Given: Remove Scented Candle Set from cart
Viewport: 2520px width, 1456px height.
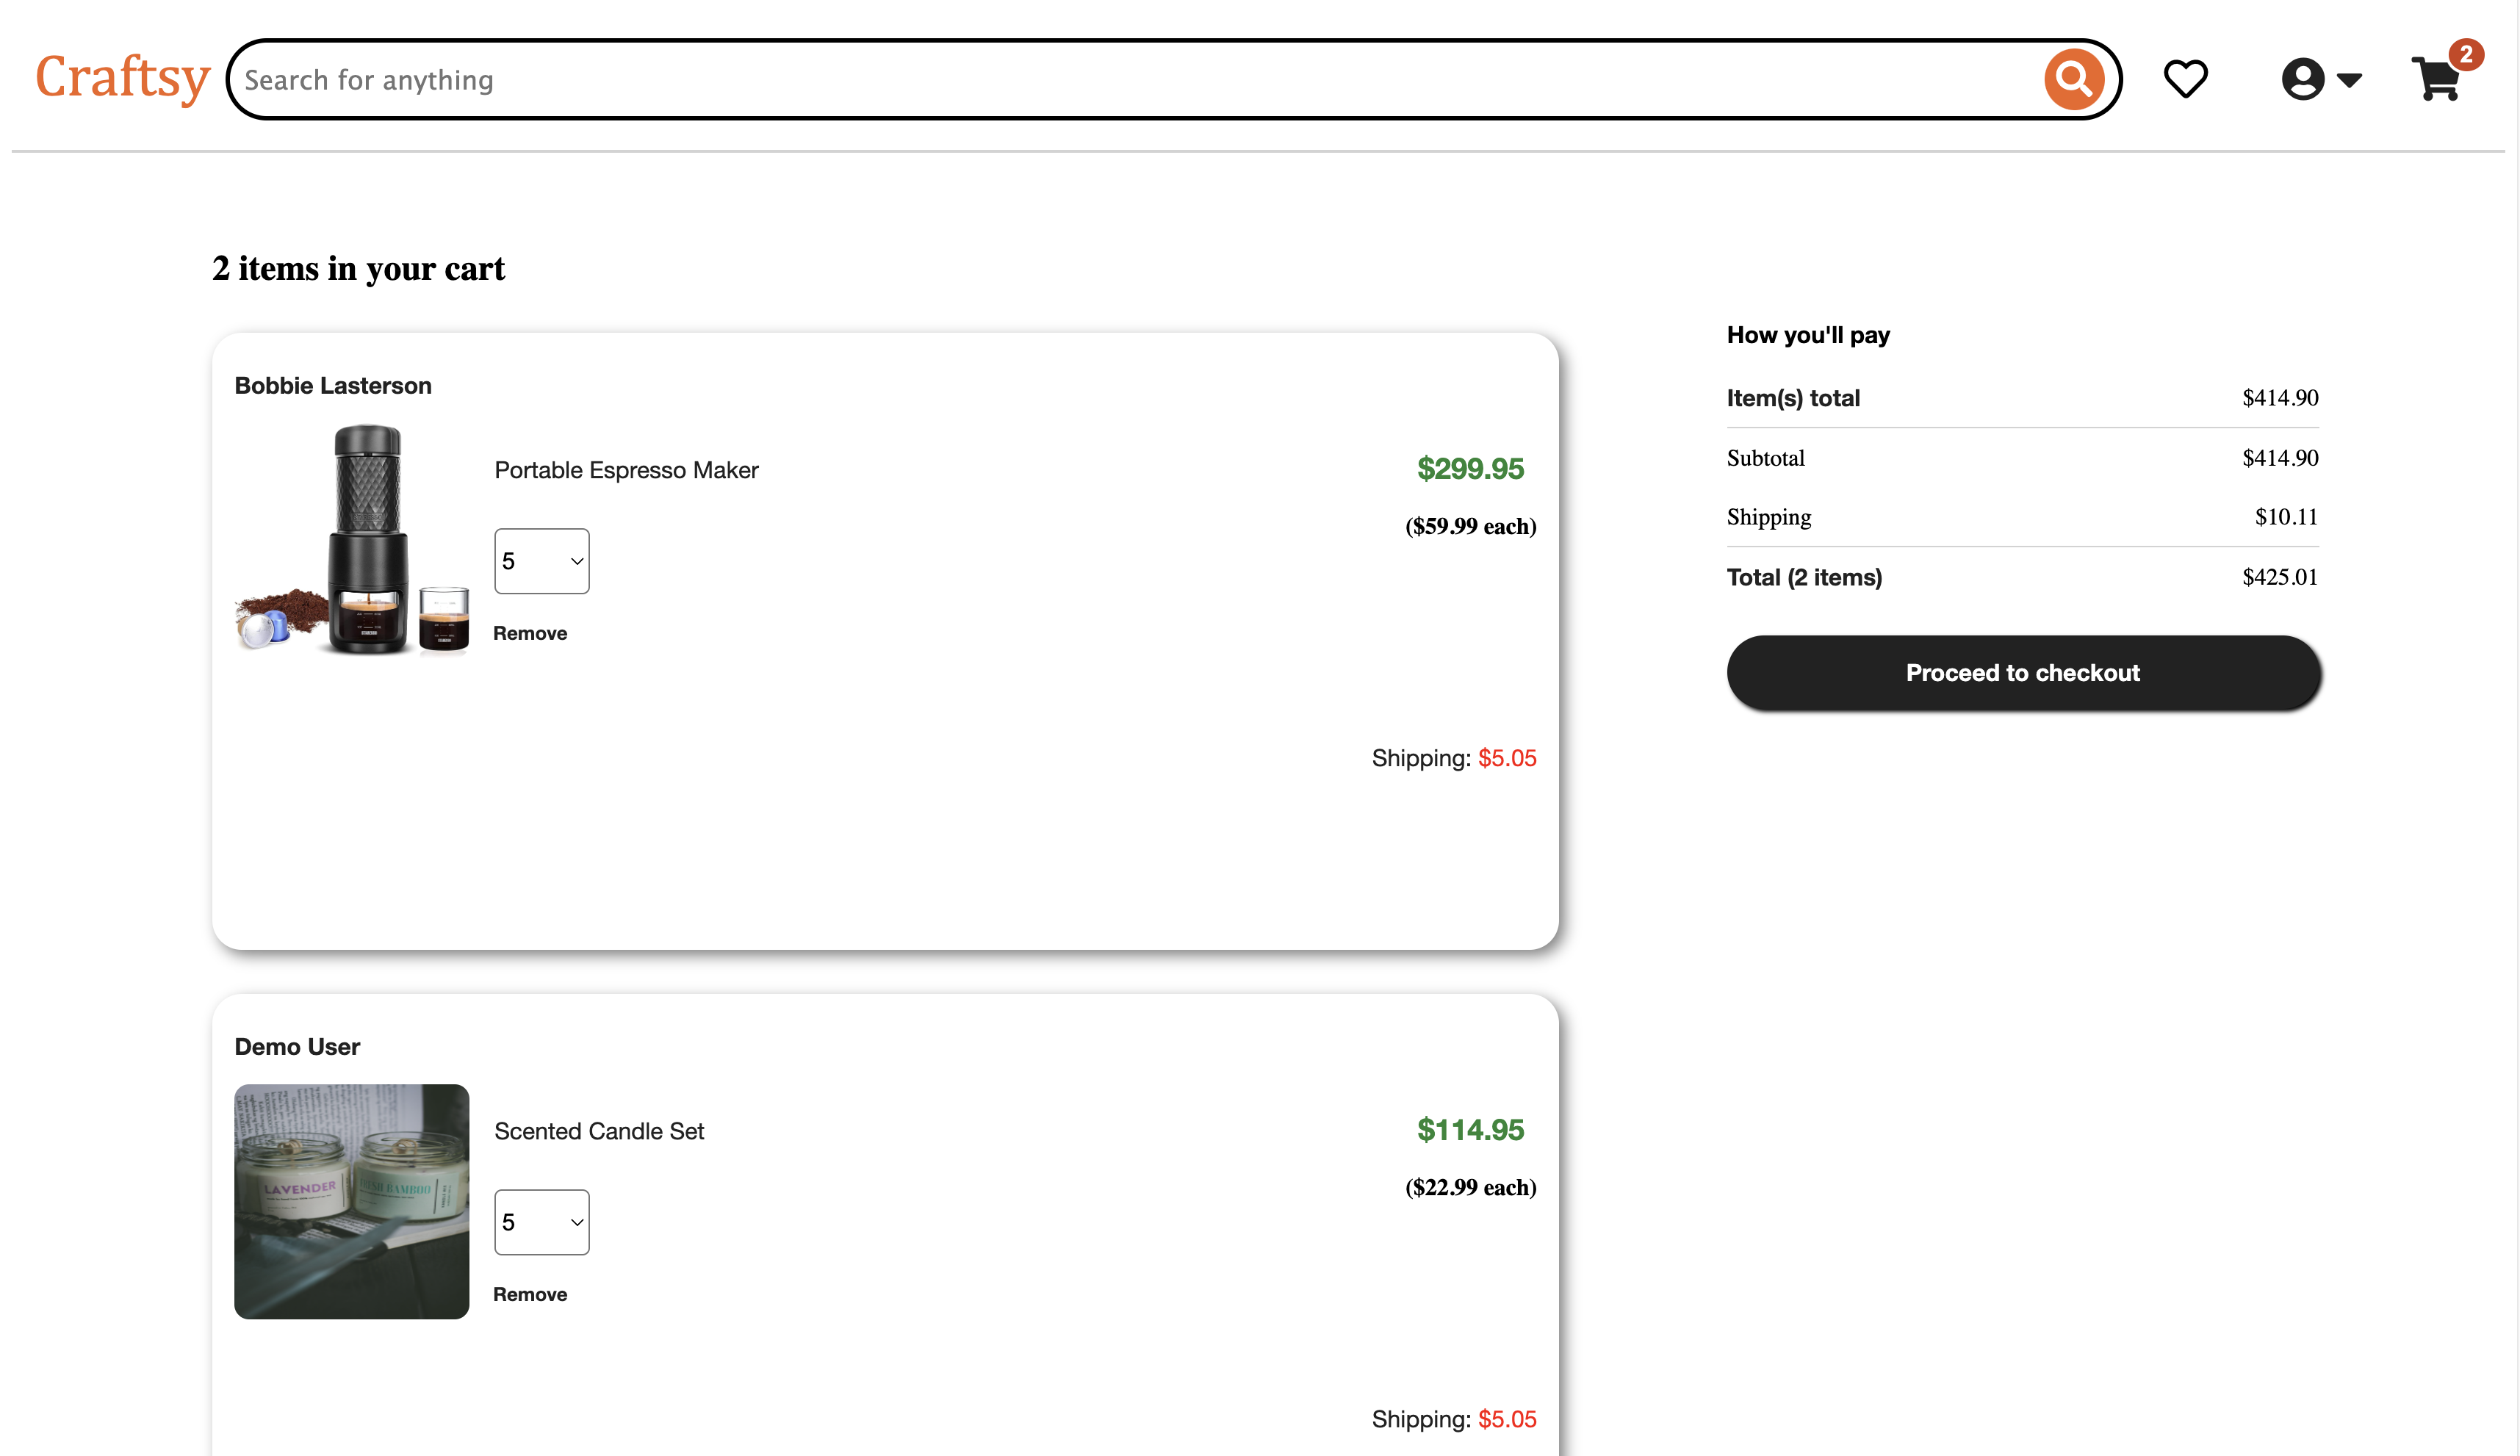Looking at the screenshot, I should click(x=530, y=1294).
